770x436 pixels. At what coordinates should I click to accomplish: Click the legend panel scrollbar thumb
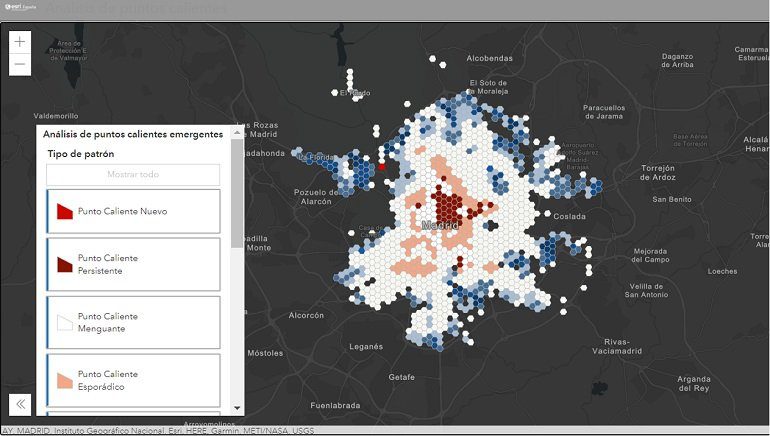[x=237, y=193]
